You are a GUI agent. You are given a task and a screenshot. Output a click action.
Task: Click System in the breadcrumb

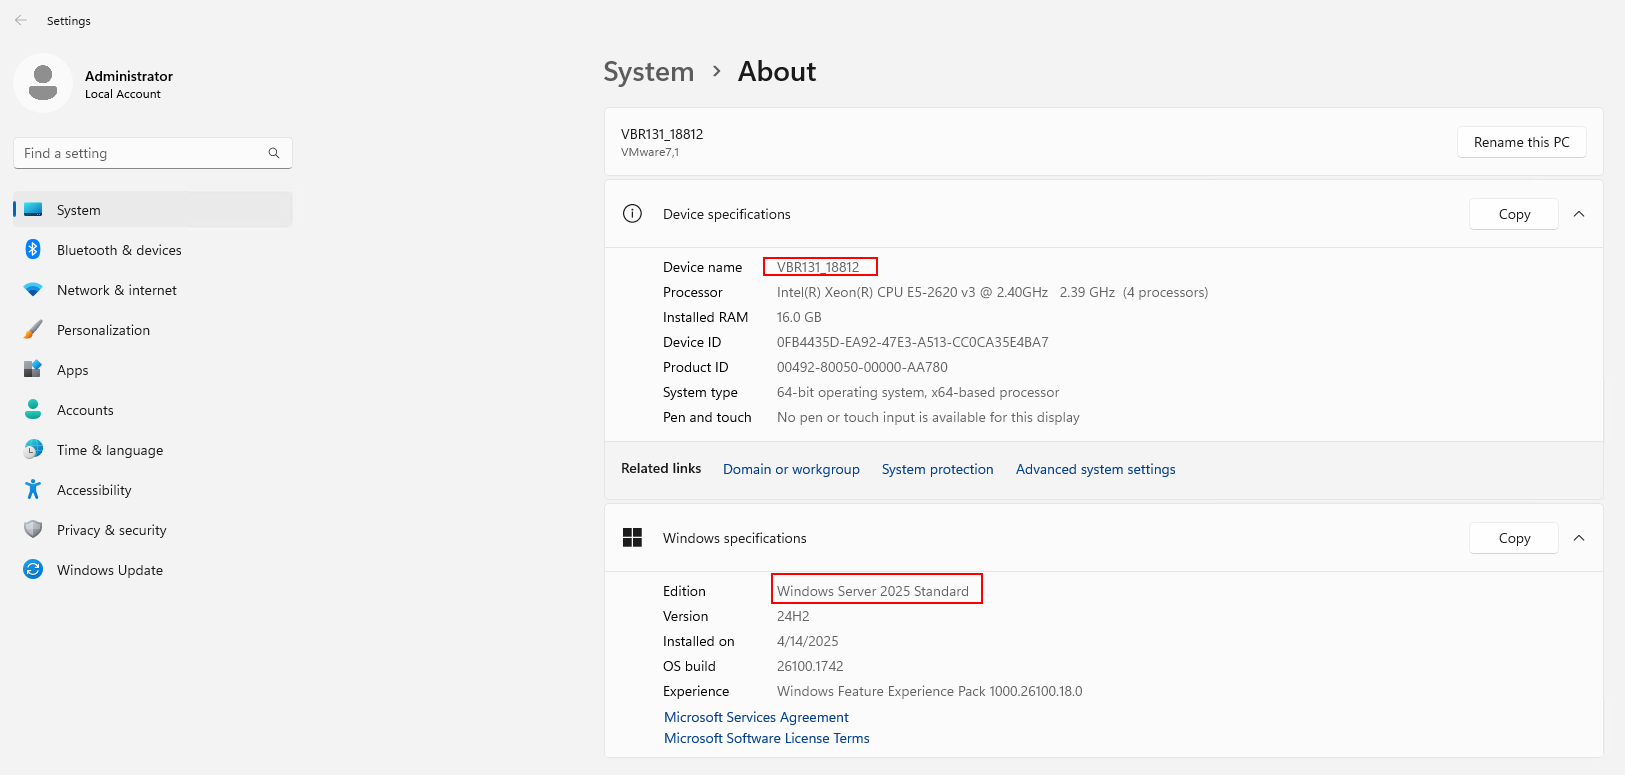click(x=648, y=72)
